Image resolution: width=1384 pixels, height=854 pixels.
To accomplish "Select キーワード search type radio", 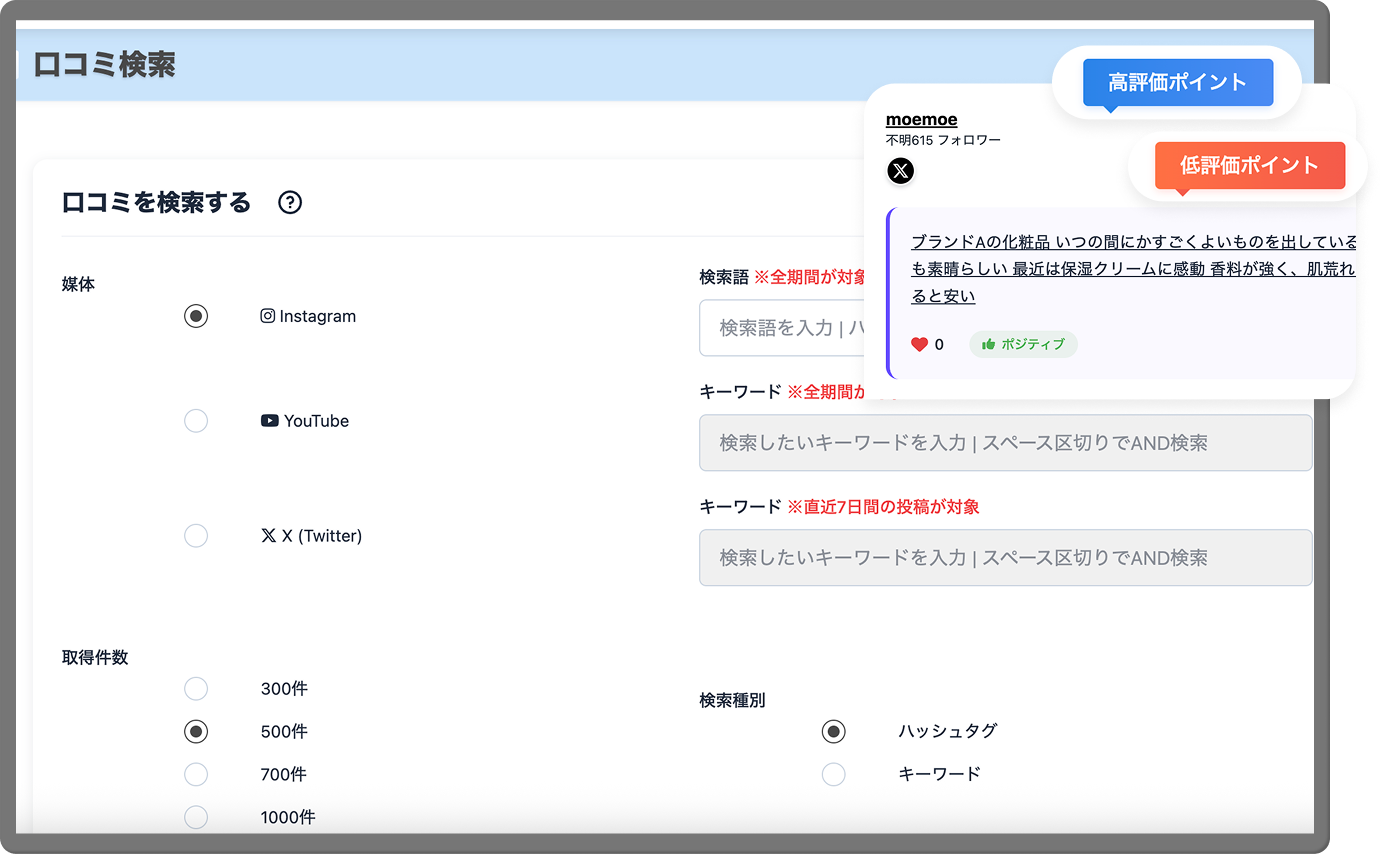I will (833, 774).
